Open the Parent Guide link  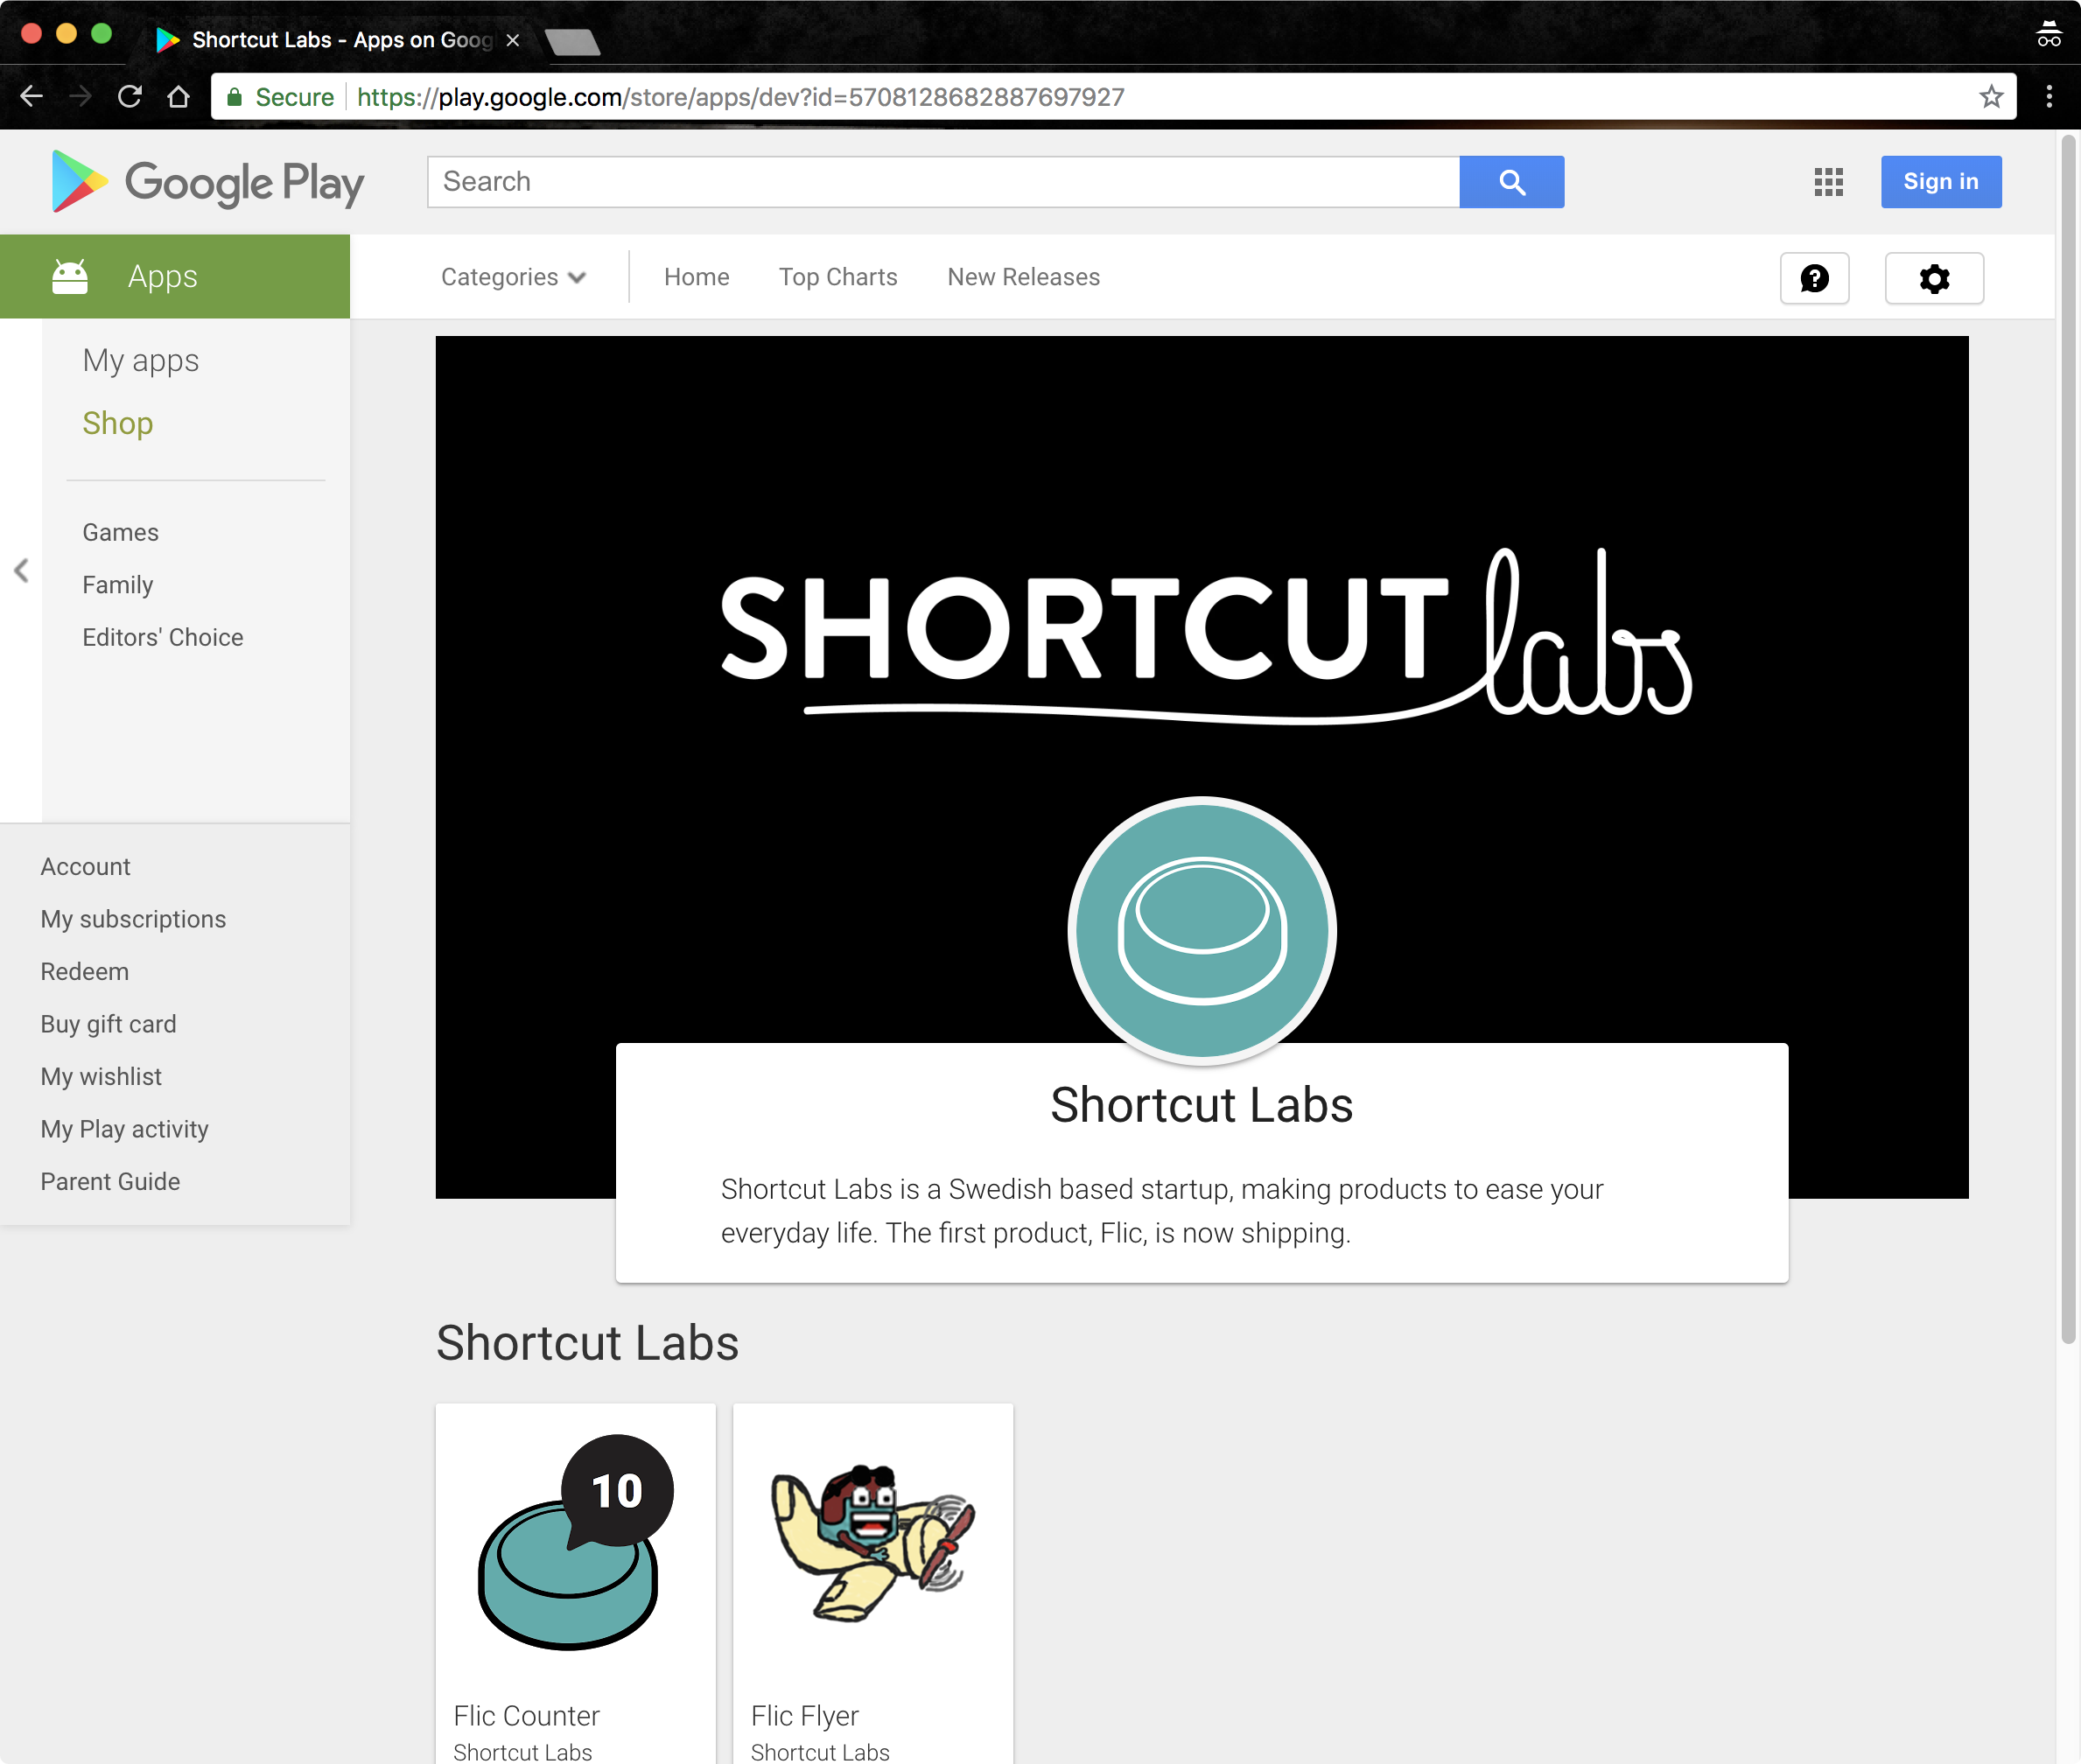(110, 1182)
